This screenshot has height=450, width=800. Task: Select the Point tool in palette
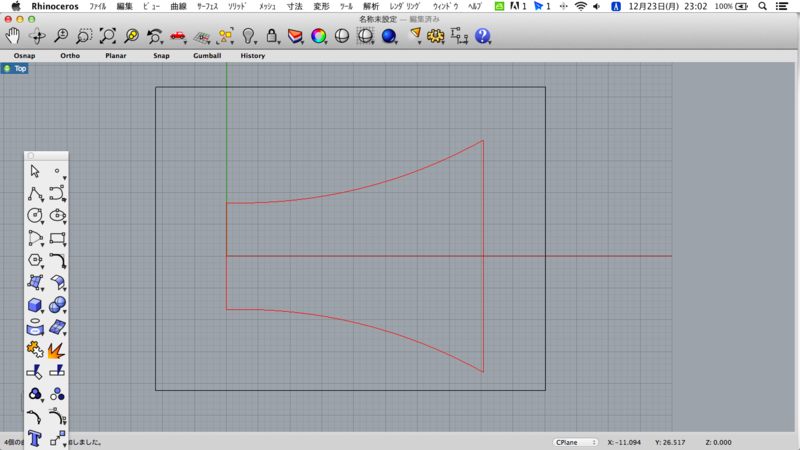(57, 171)
